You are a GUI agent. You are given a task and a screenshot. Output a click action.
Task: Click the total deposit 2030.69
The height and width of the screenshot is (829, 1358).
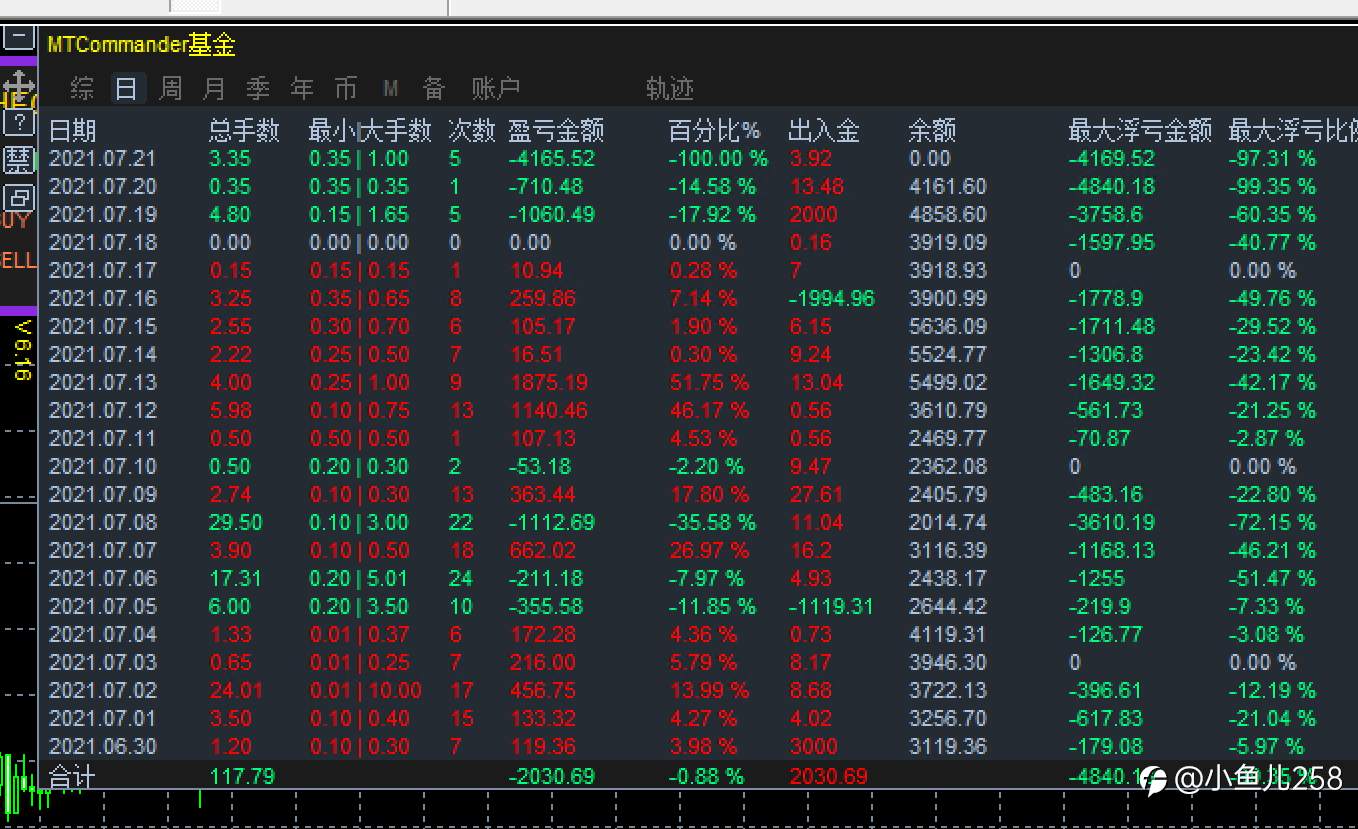(x=829, y=777)
